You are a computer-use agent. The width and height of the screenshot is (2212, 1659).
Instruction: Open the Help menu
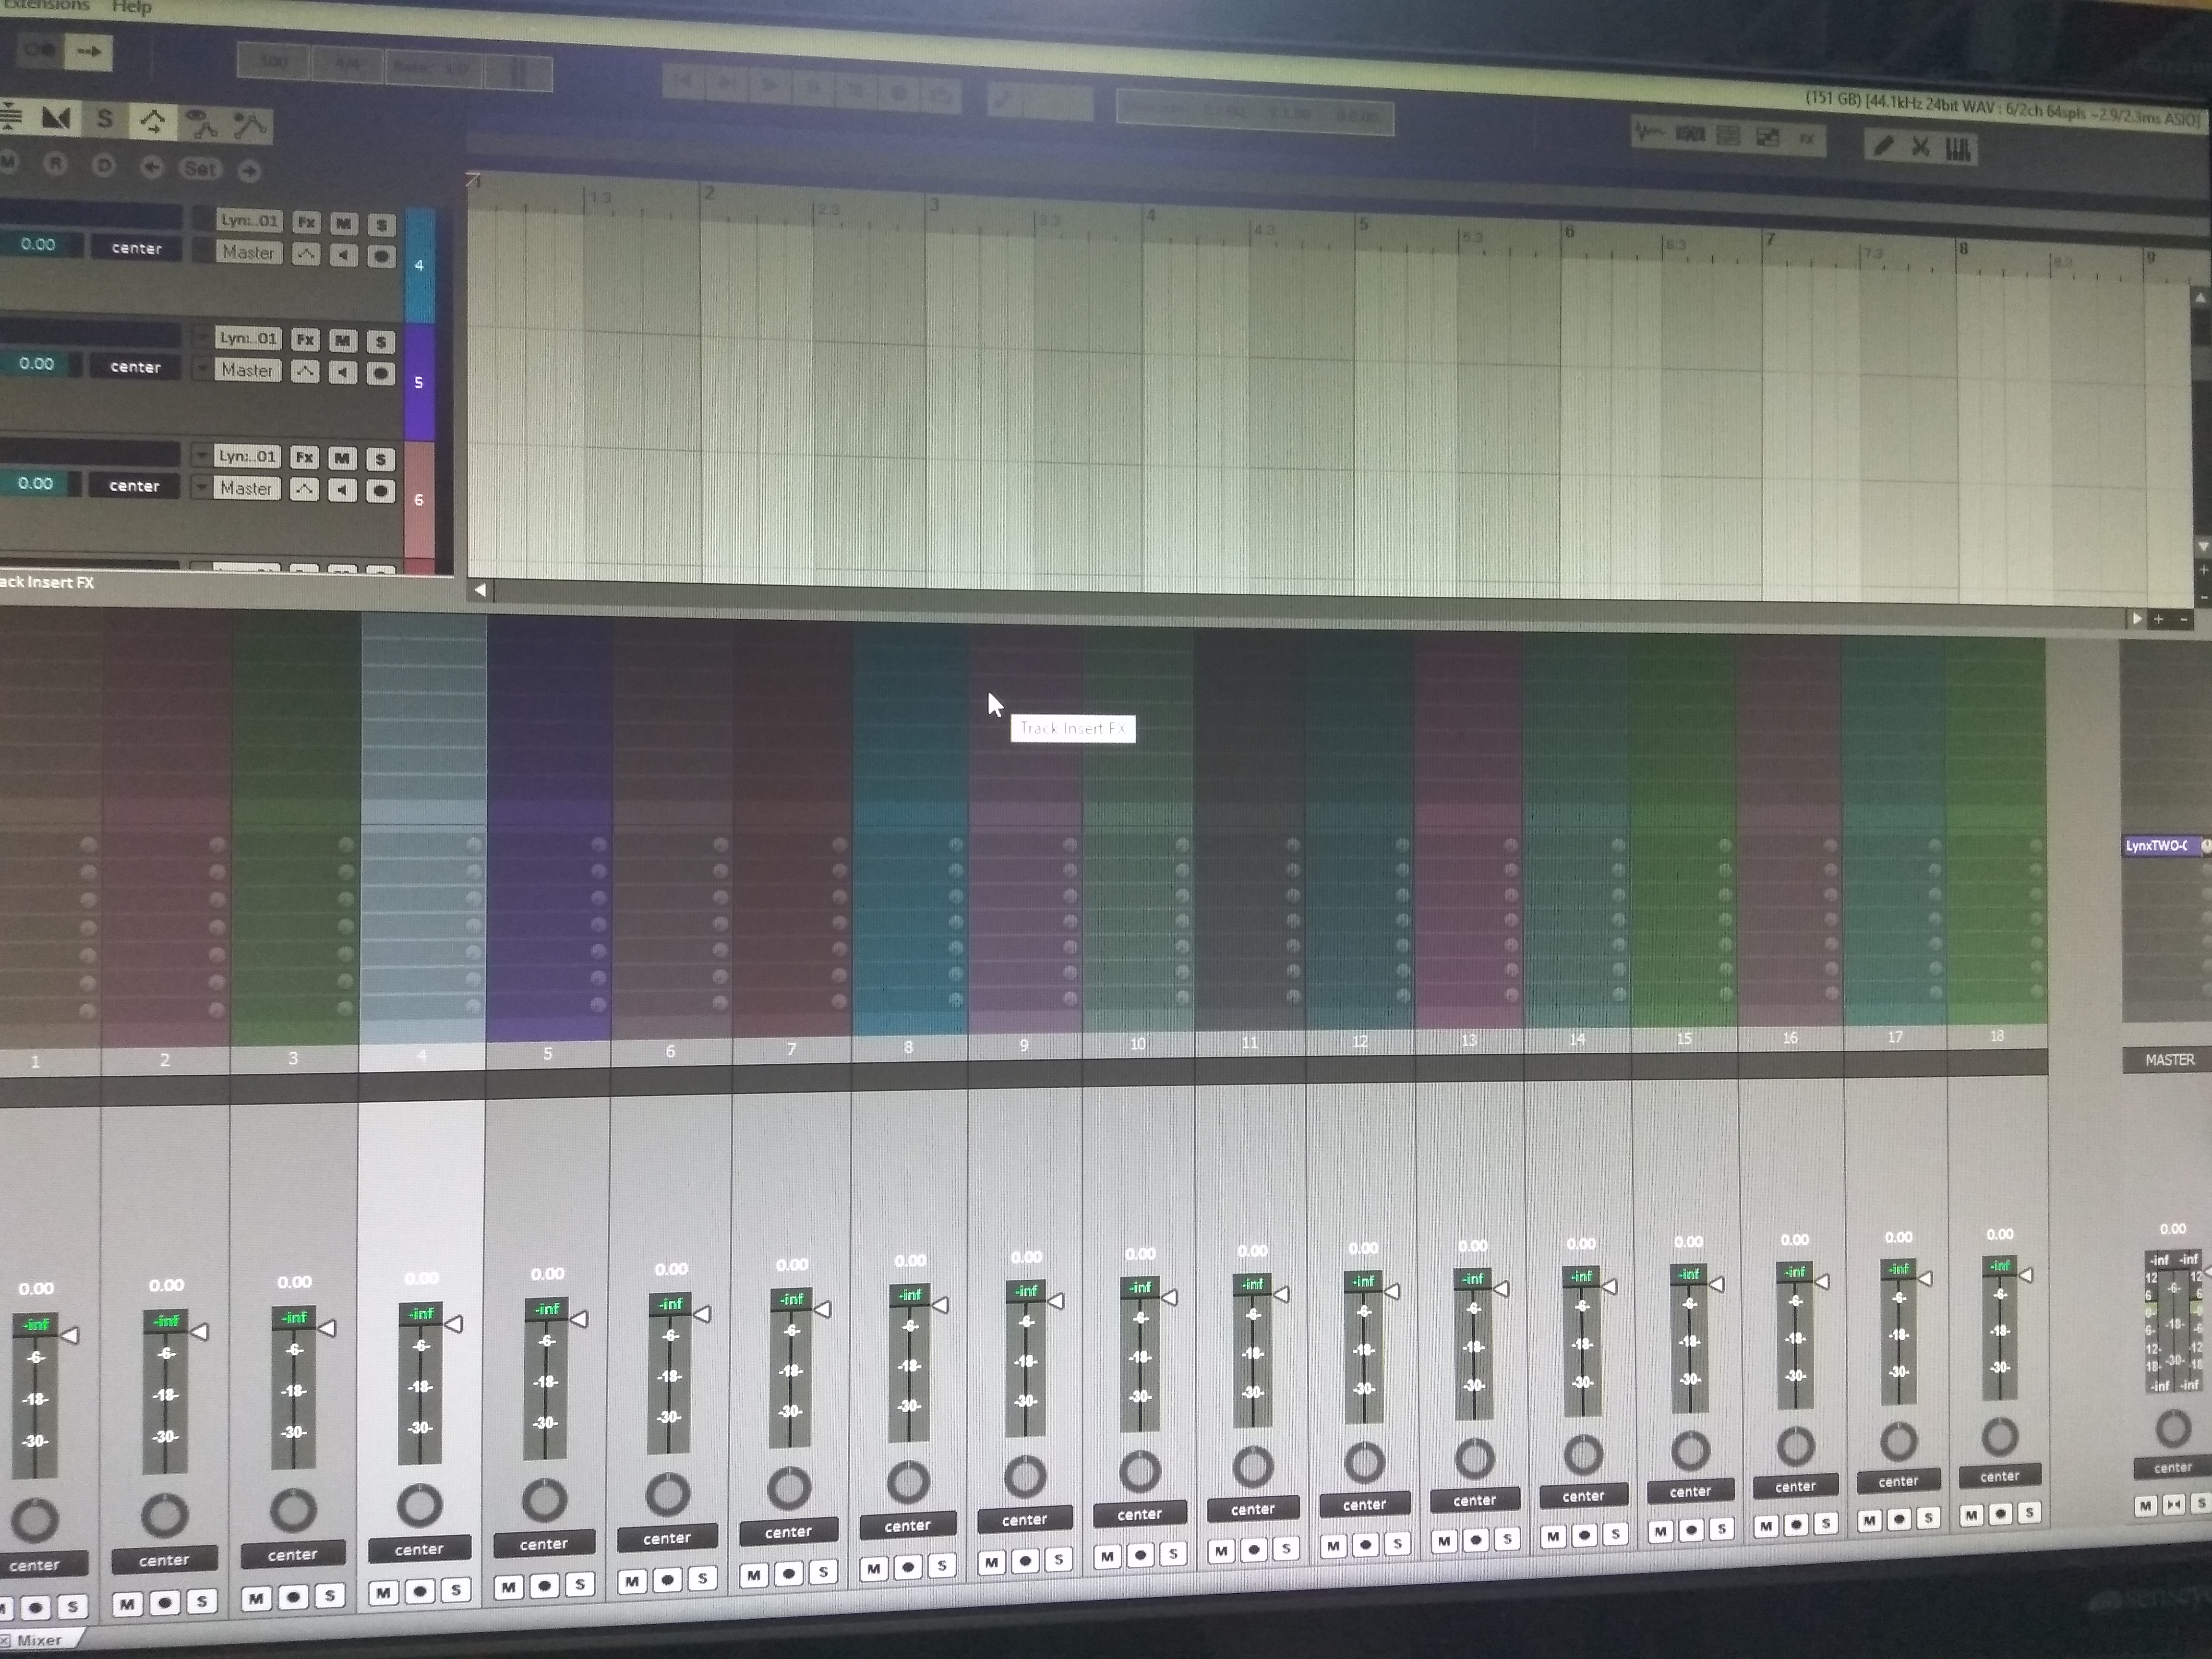pyautogui.click(x=132, y=8)
